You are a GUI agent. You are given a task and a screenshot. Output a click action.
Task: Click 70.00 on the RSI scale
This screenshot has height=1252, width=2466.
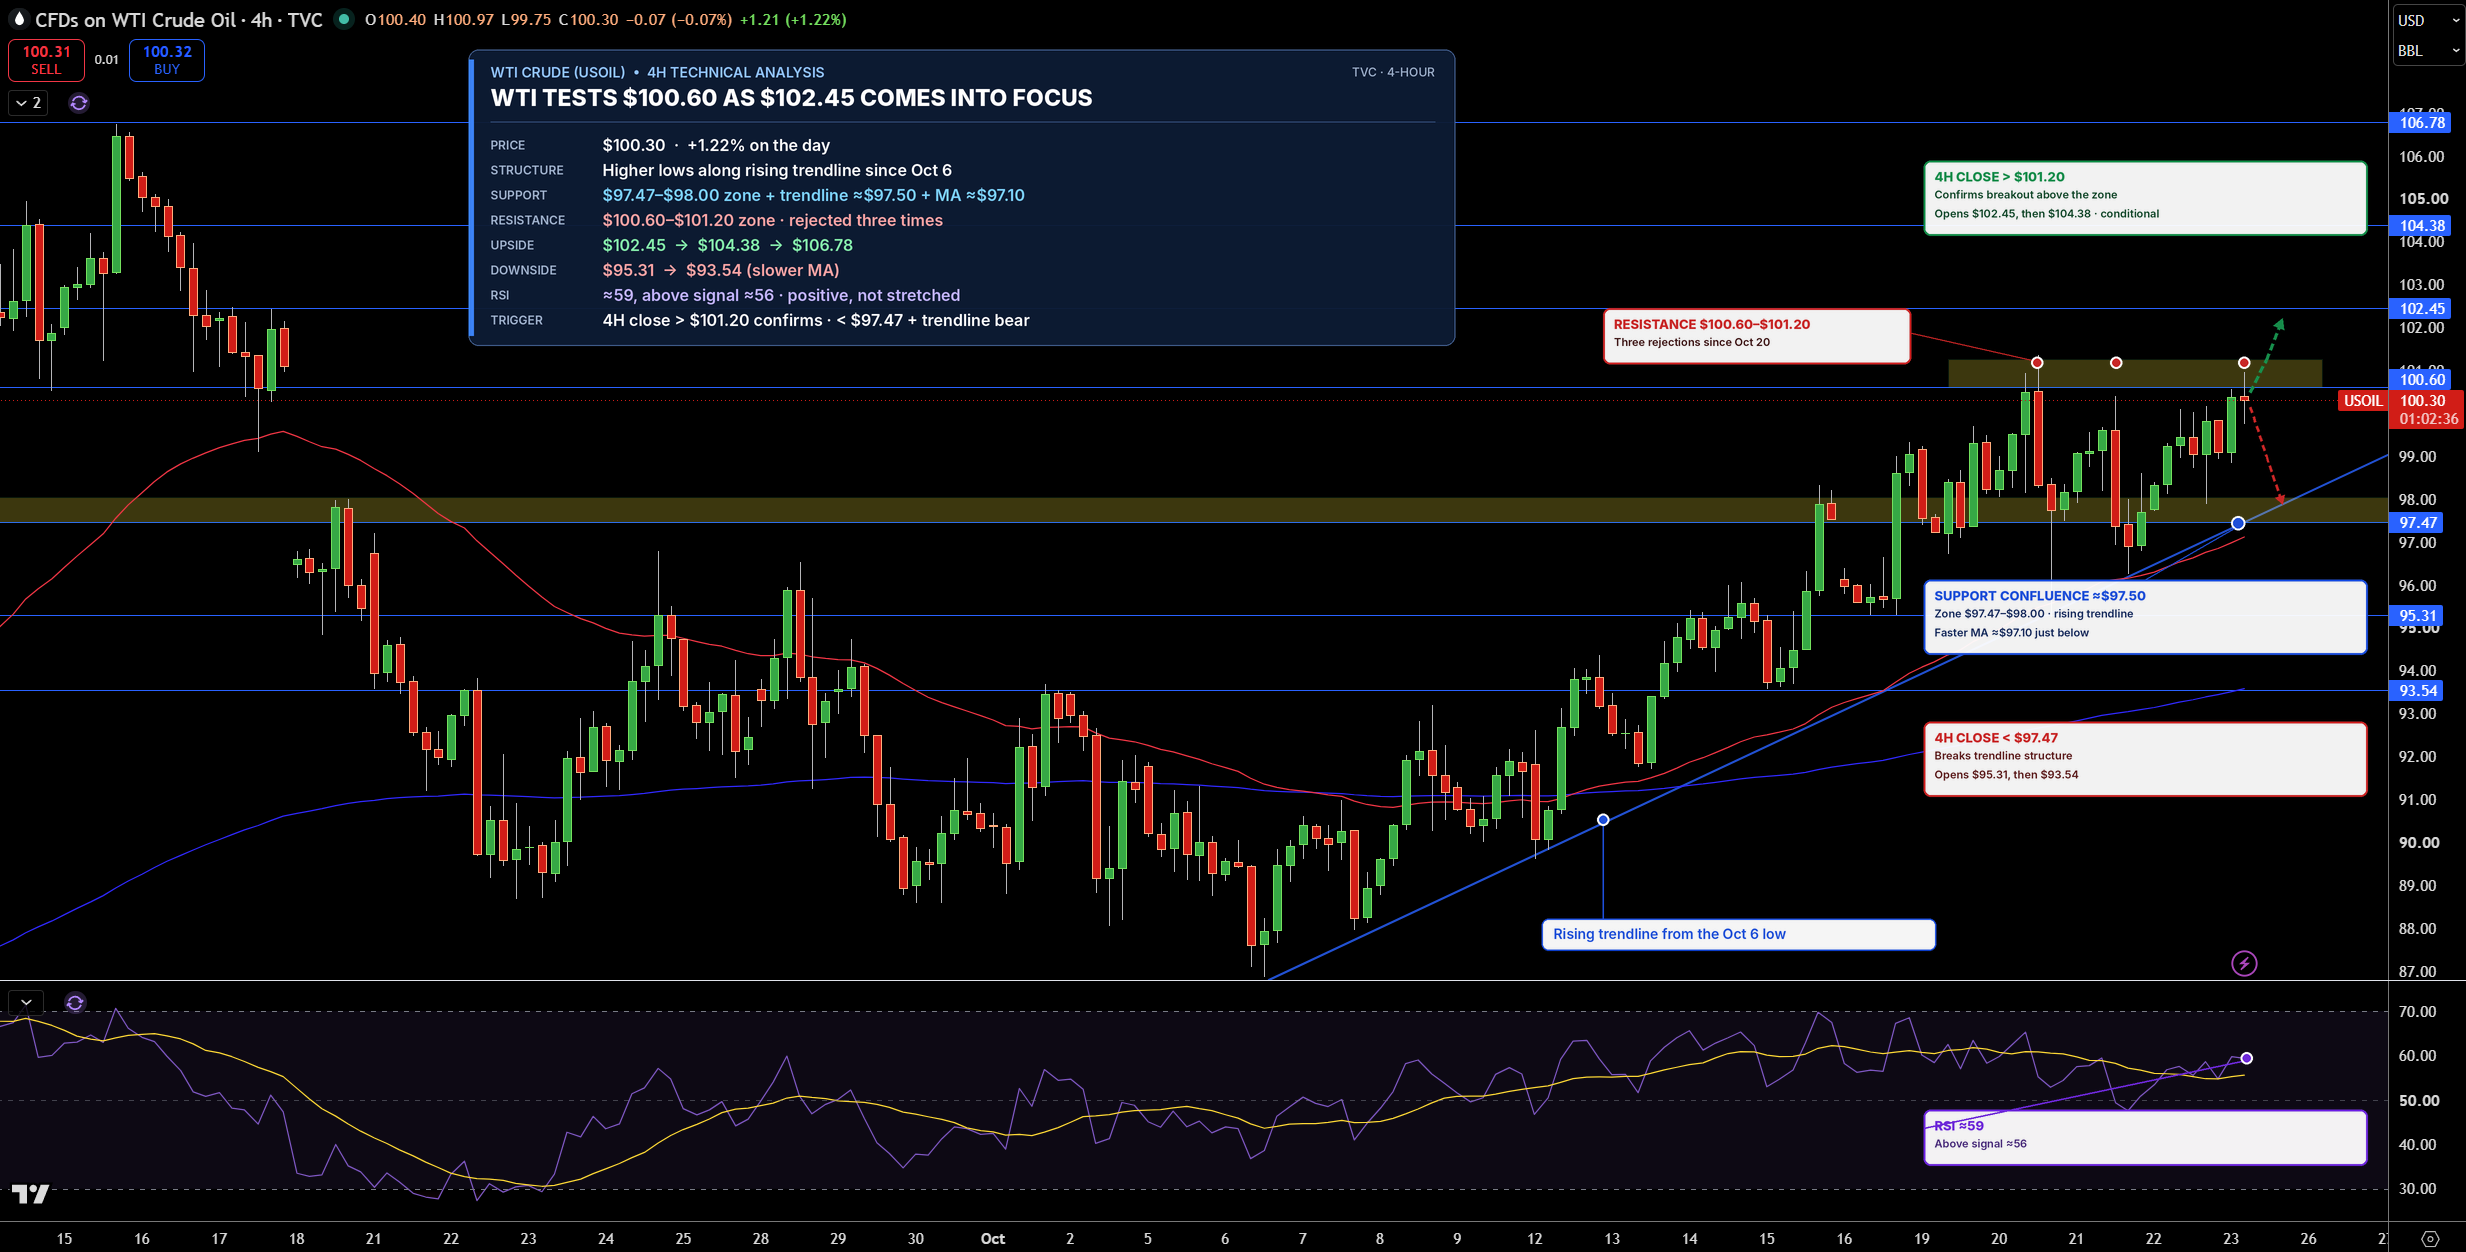2417,1012
